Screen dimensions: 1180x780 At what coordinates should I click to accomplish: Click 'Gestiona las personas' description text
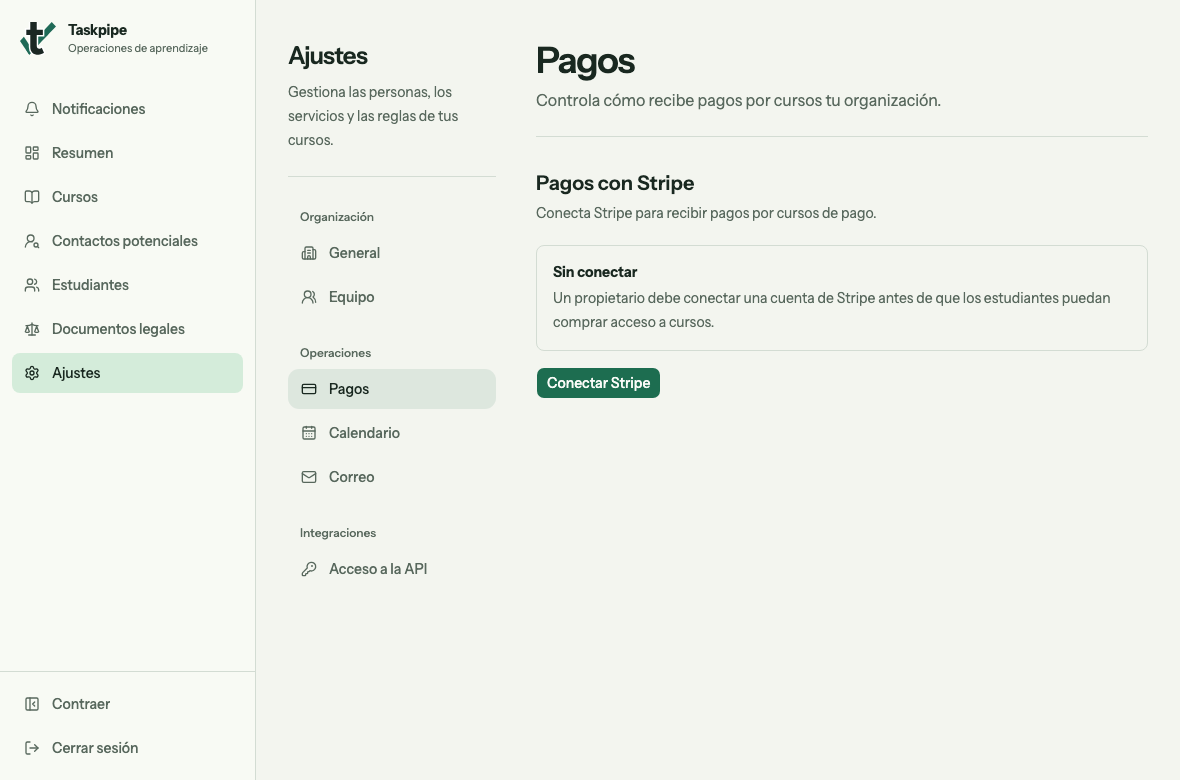pos(373,116)
